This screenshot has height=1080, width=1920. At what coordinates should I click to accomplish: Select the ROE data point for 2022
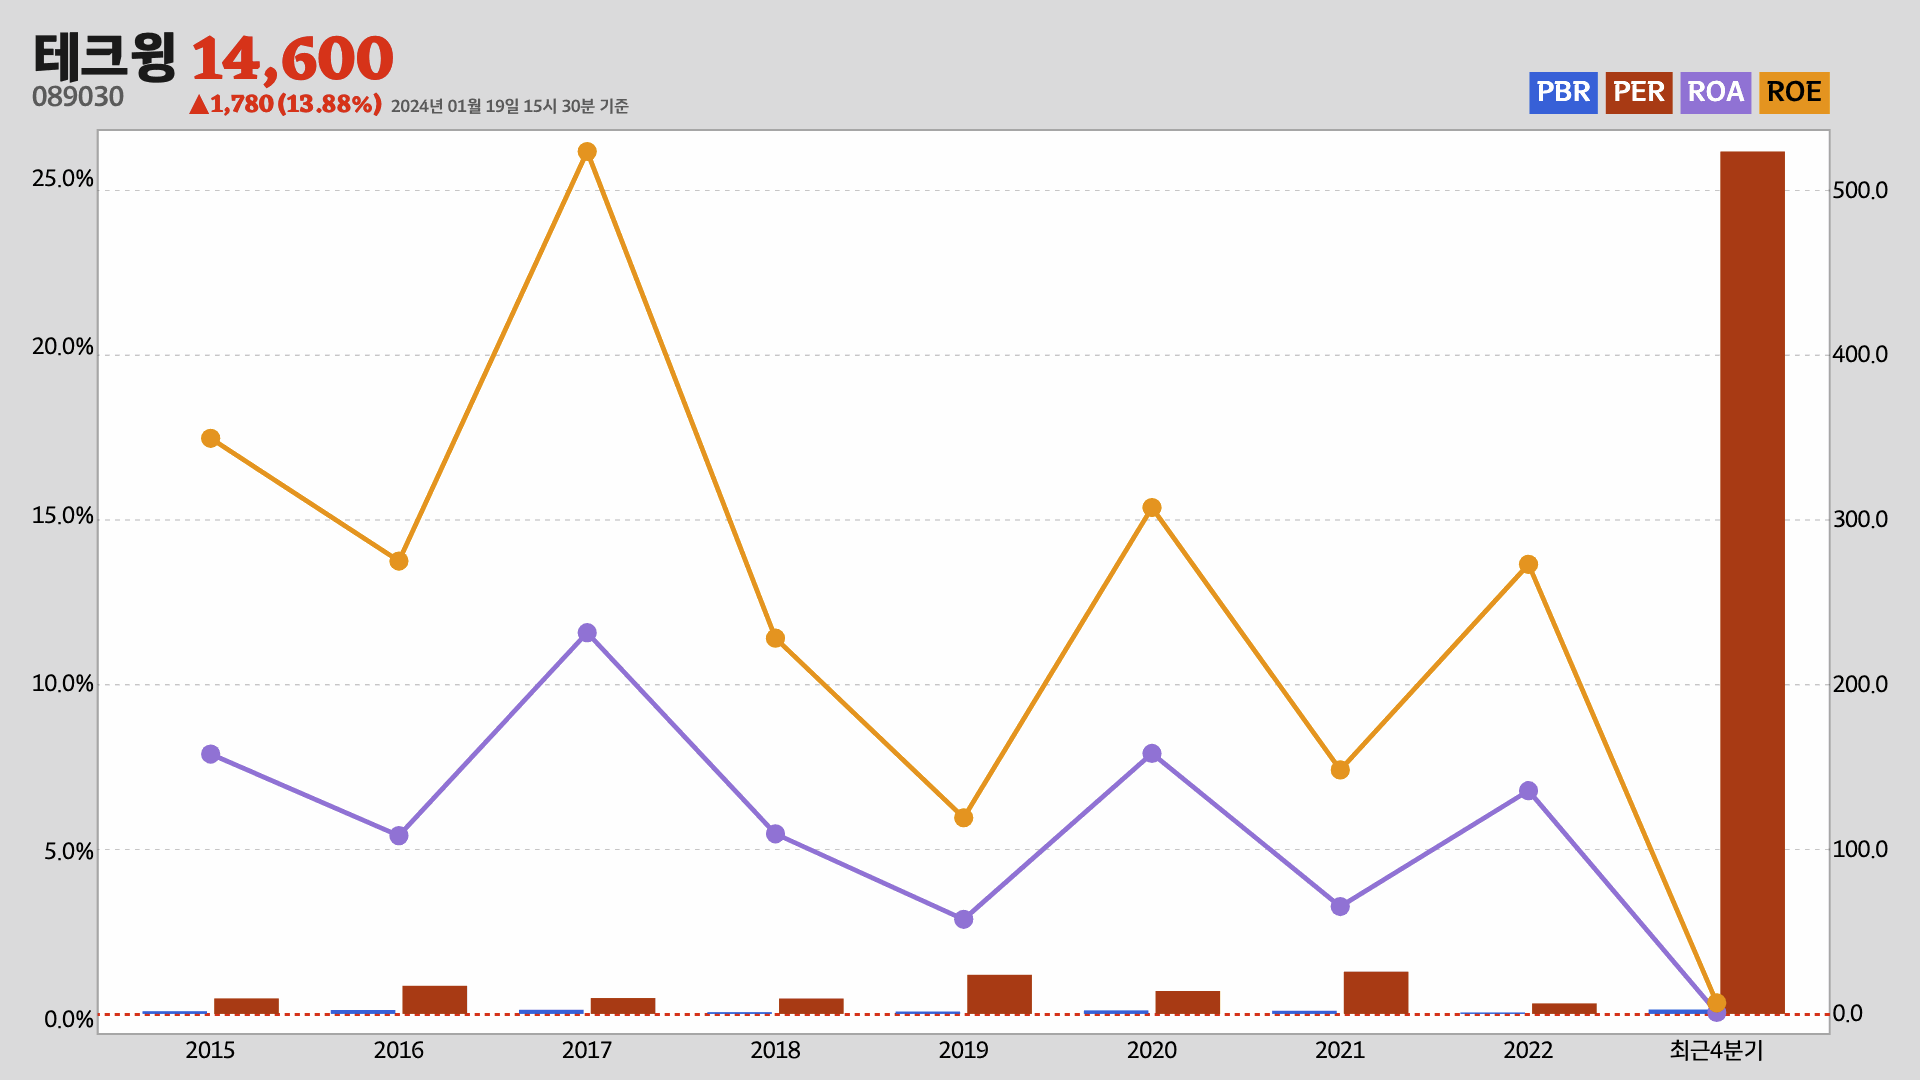[x=1528, y=565]
